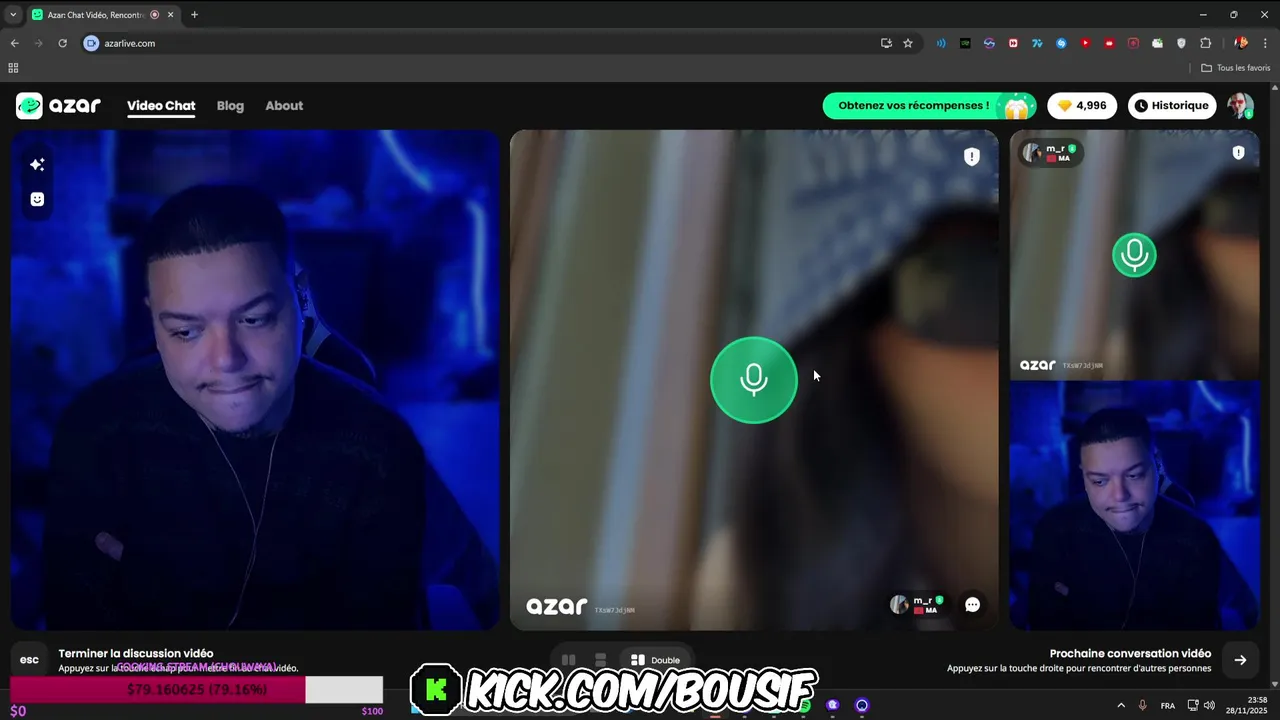Click the microphone icon in system tray
The width and height of the screenshot is (1280, 720).
click(1143, 705)
